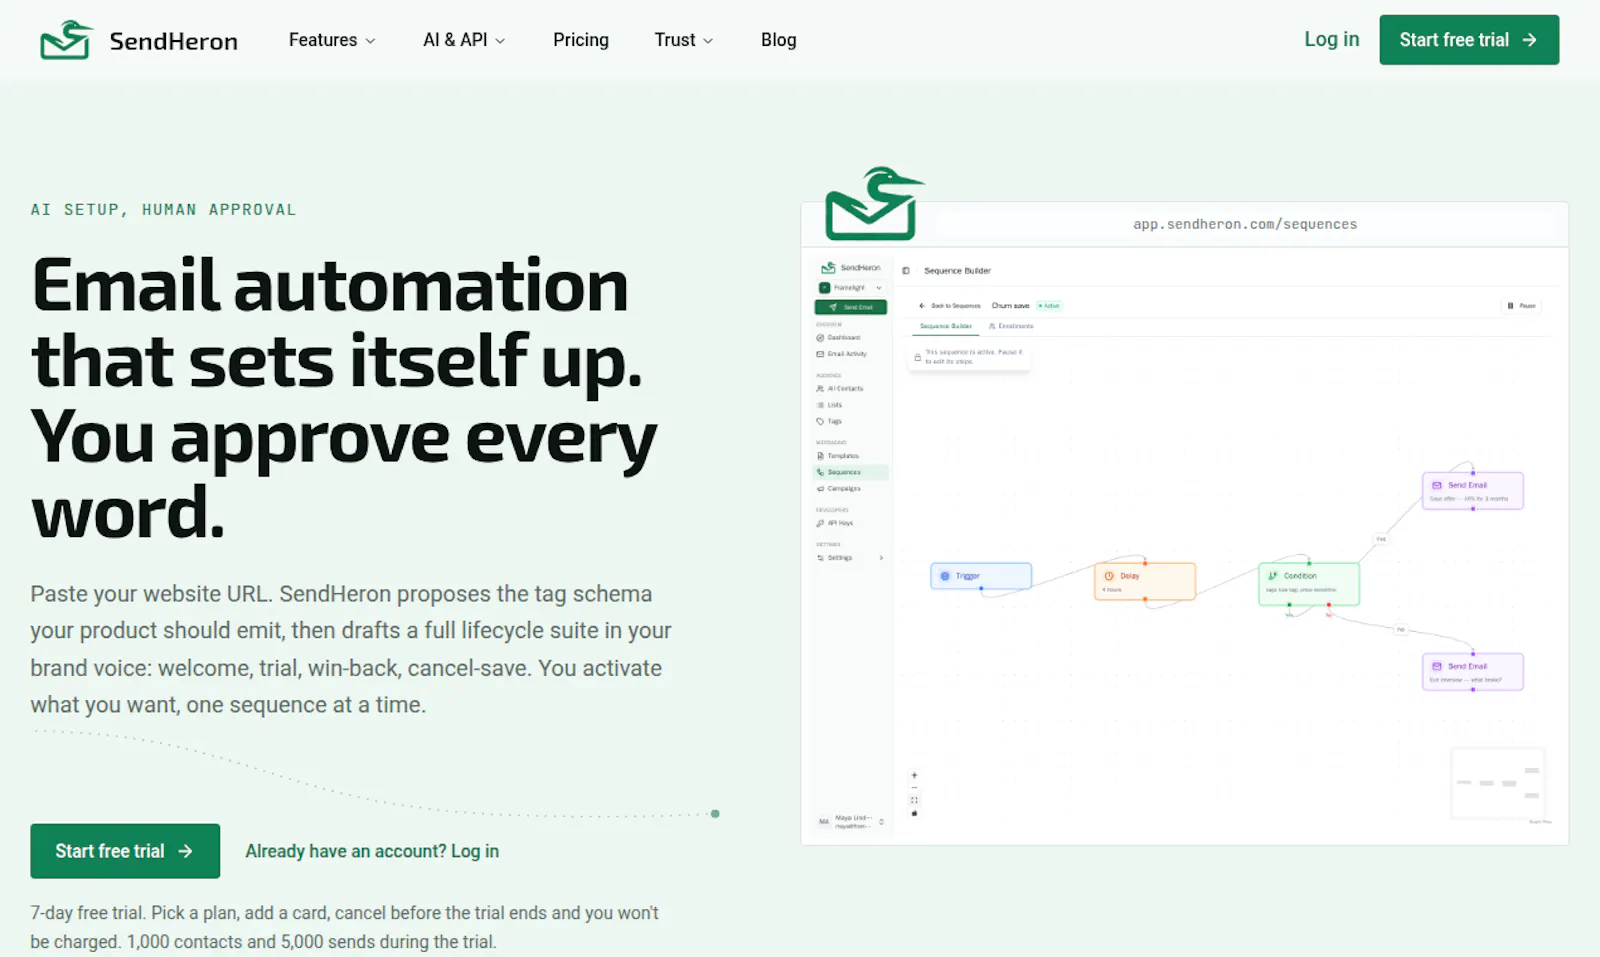Toggle sidebar panel icon beside Sequence Builder
Viewport: 1600px width, 957px height.
[x=906, y=271]
